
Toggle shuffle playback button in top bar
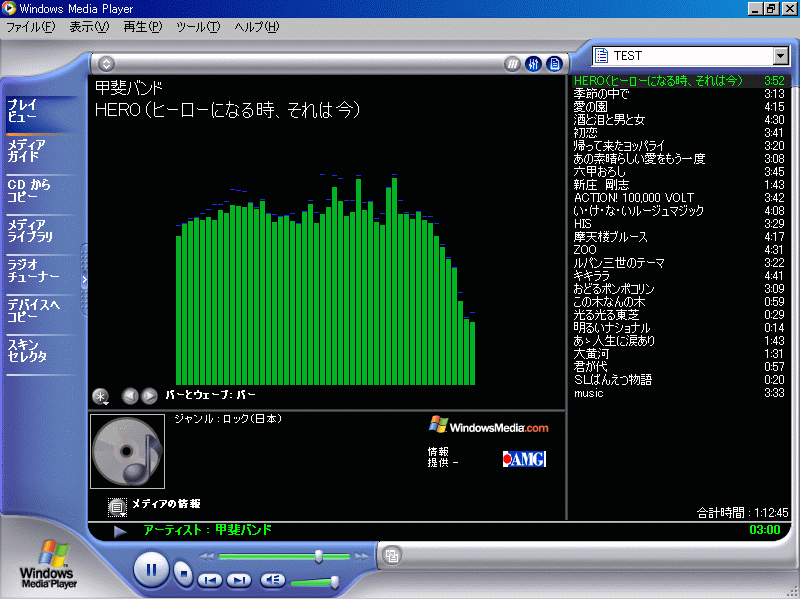[x=512, y=64]
